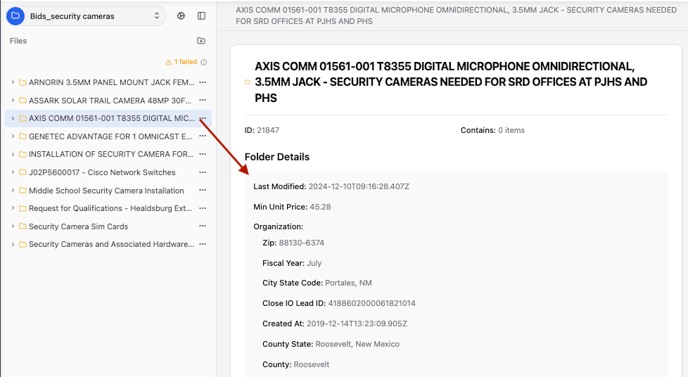Click County value Roosevelt

(x=311, y=364)
